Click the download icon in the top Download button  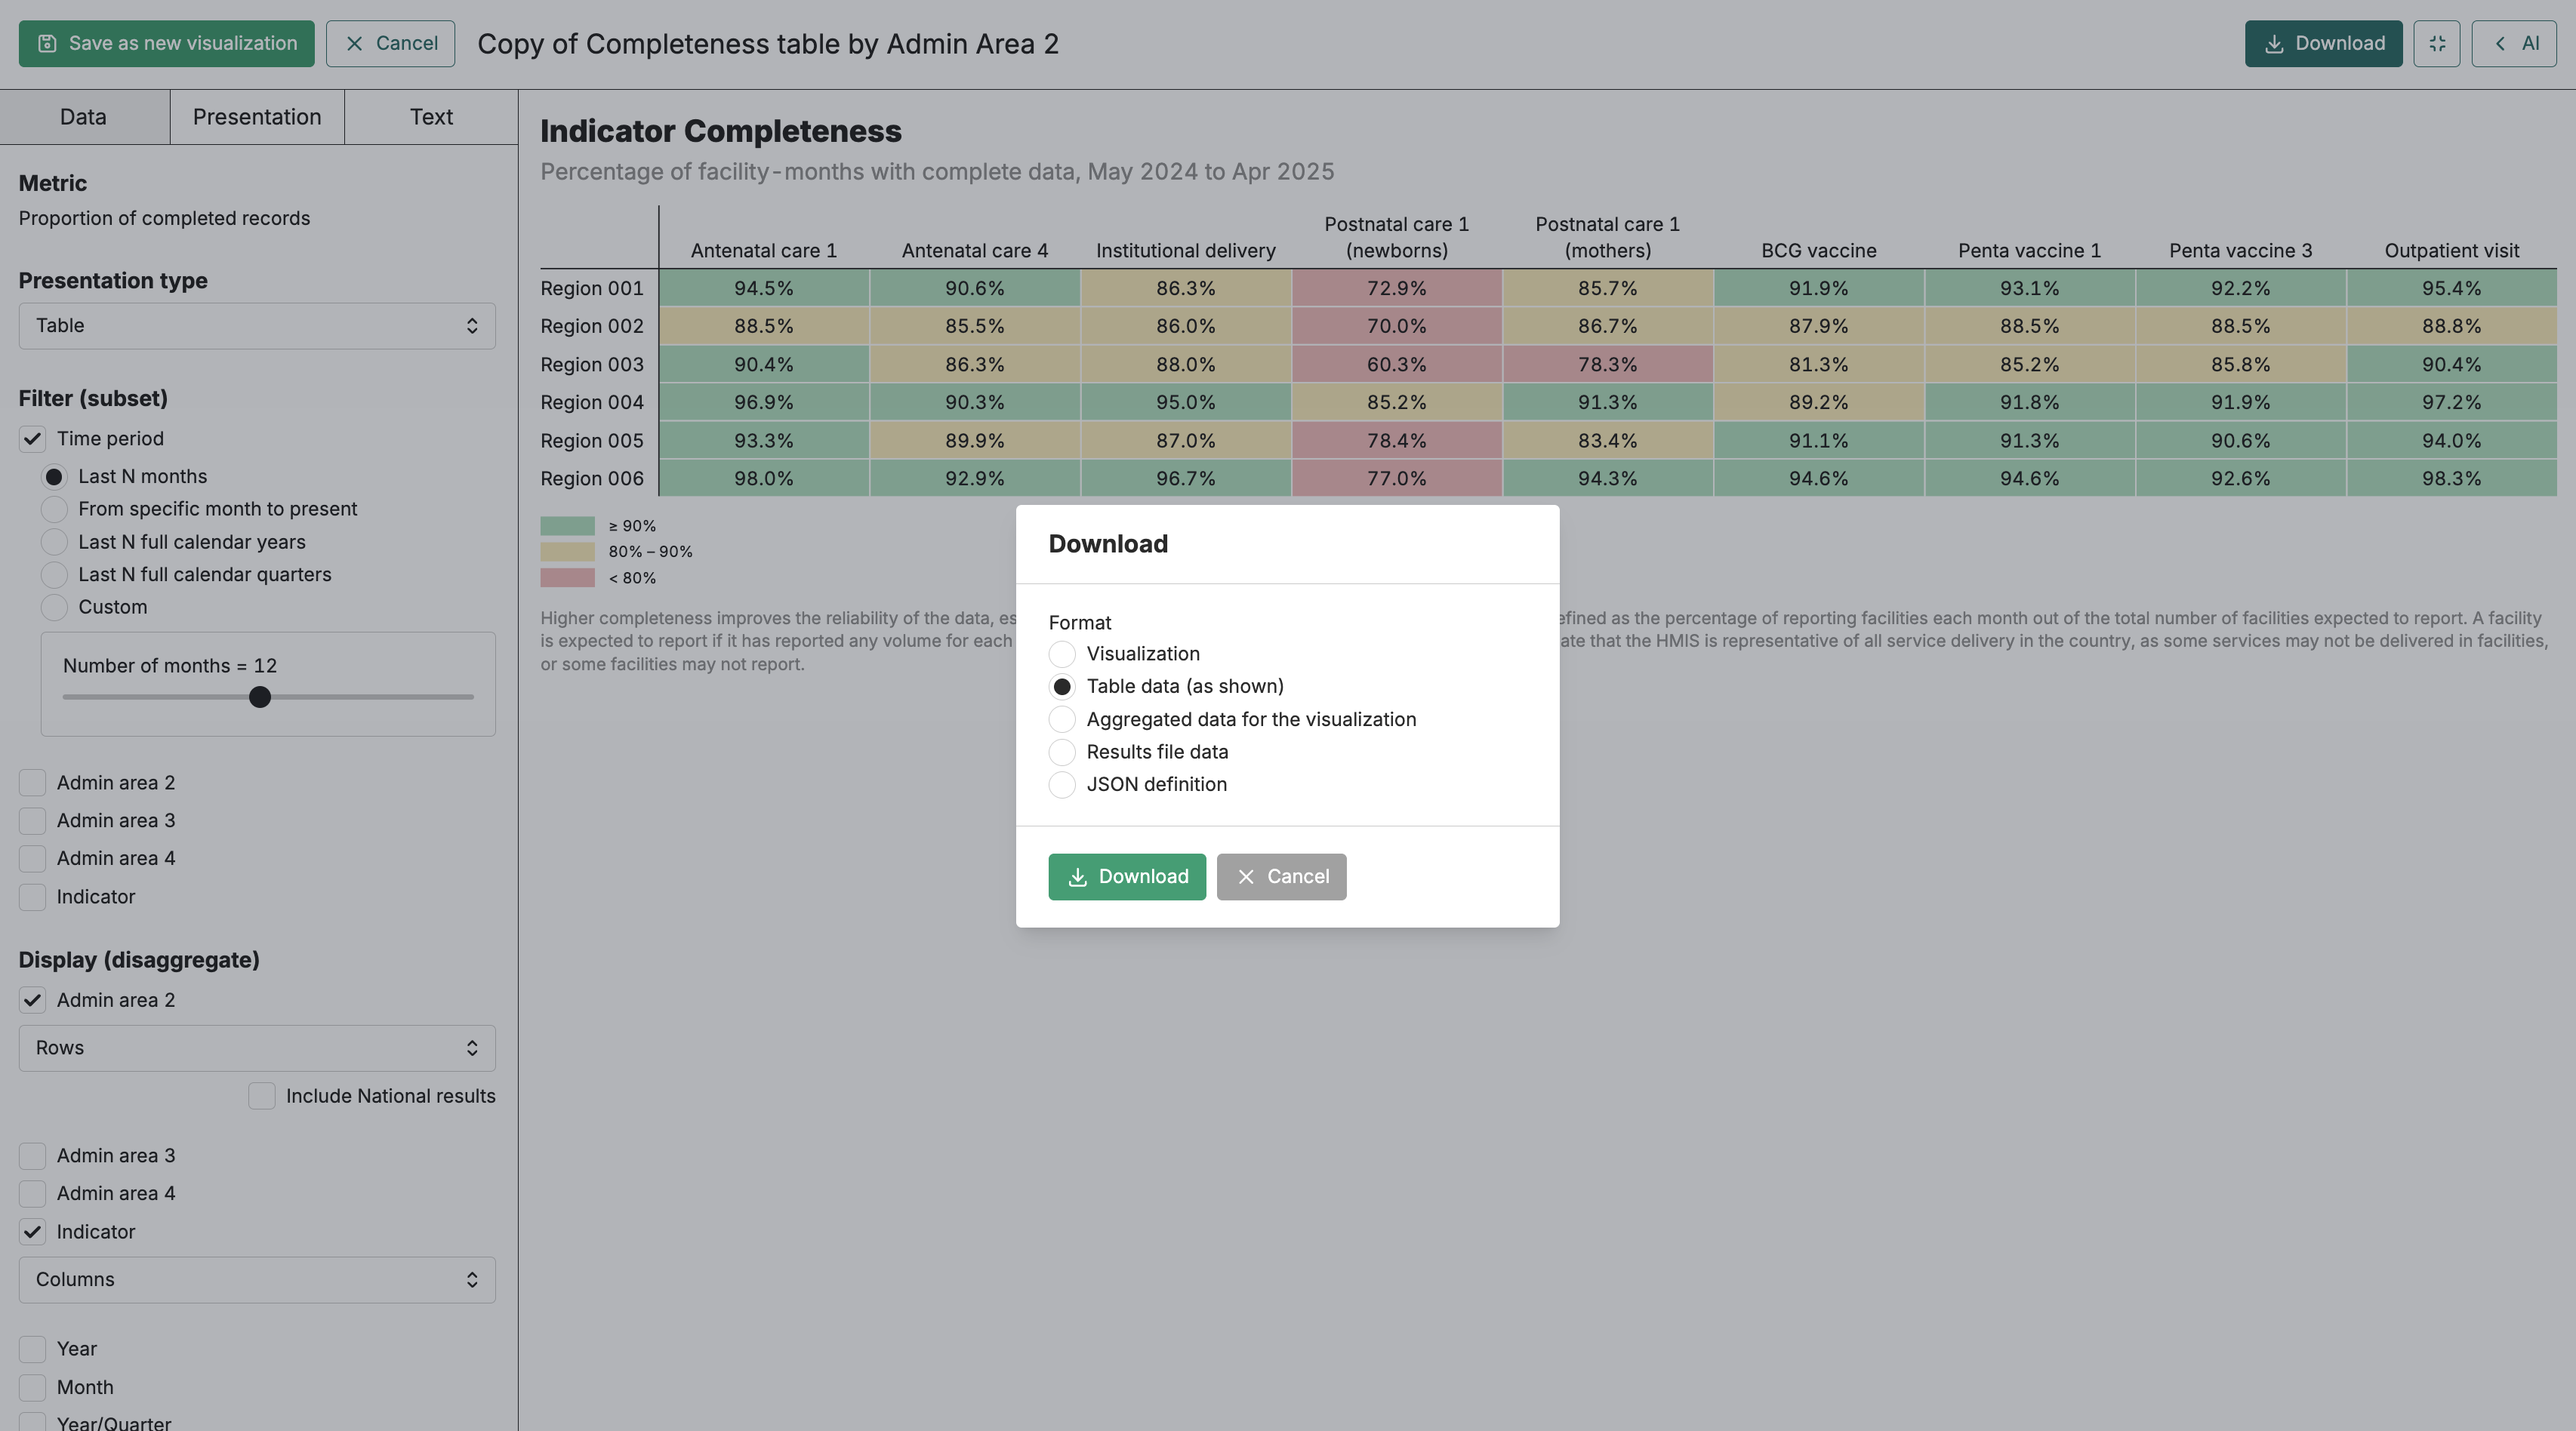(x=2274, y=44)
